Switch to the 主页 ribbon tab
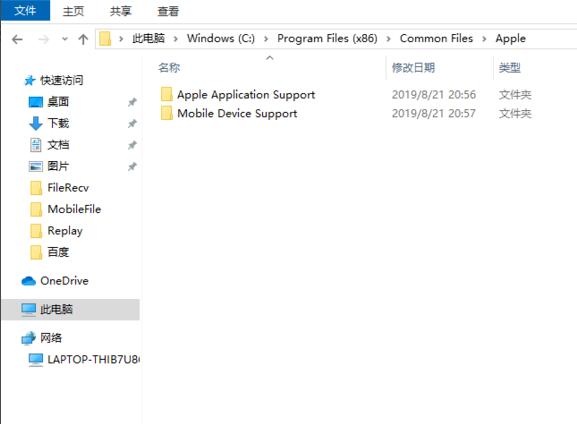The width and height of the screenshot is (577, 424). point(73,11)
